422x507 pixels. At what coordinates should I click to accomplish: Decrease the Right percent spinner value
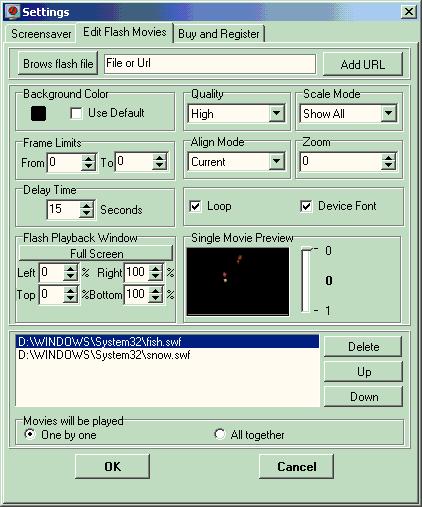coord(156,277)
